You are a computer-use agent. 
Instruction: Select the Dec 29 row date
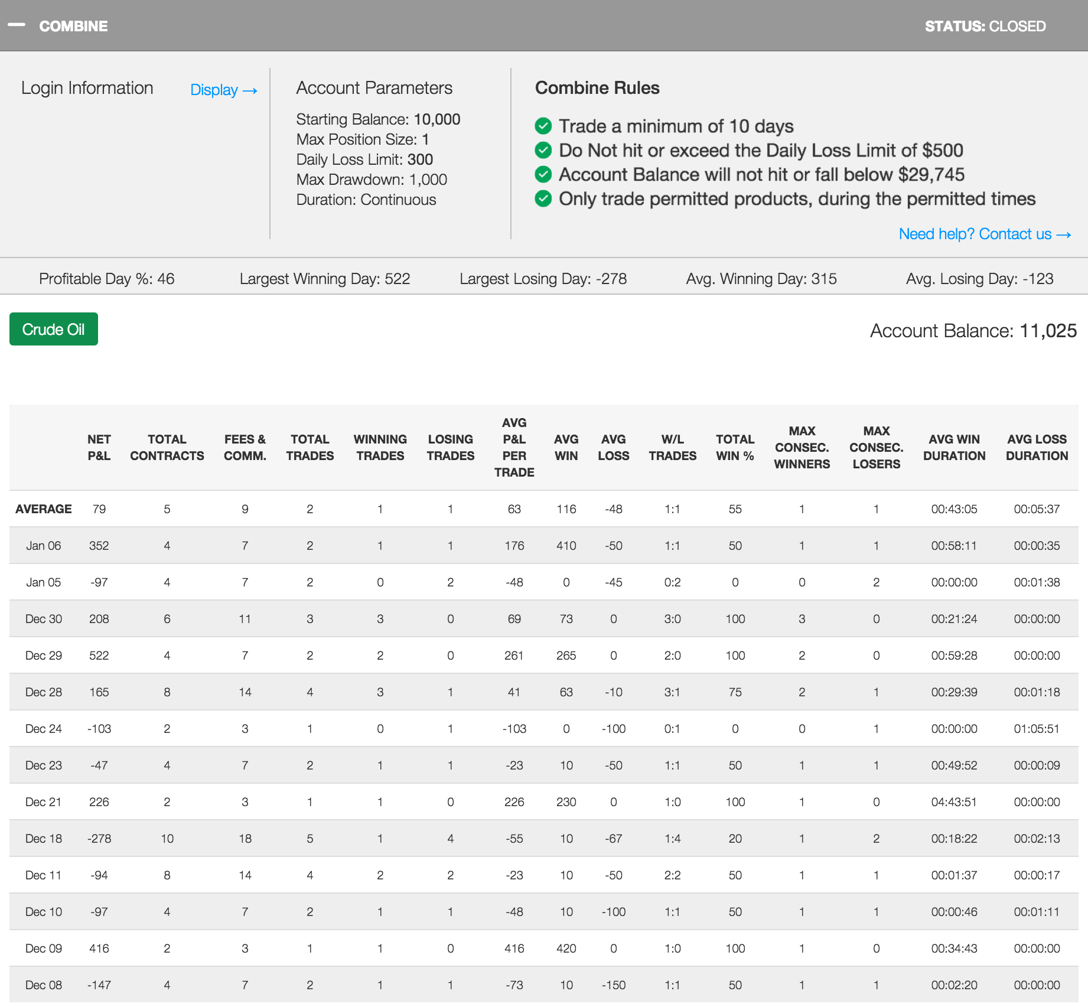[43, 656]
